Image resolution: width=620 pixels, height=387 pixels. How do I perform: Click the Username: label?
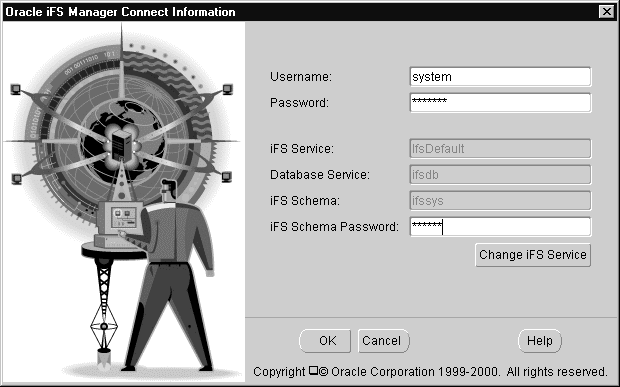[x=301, y=77]
